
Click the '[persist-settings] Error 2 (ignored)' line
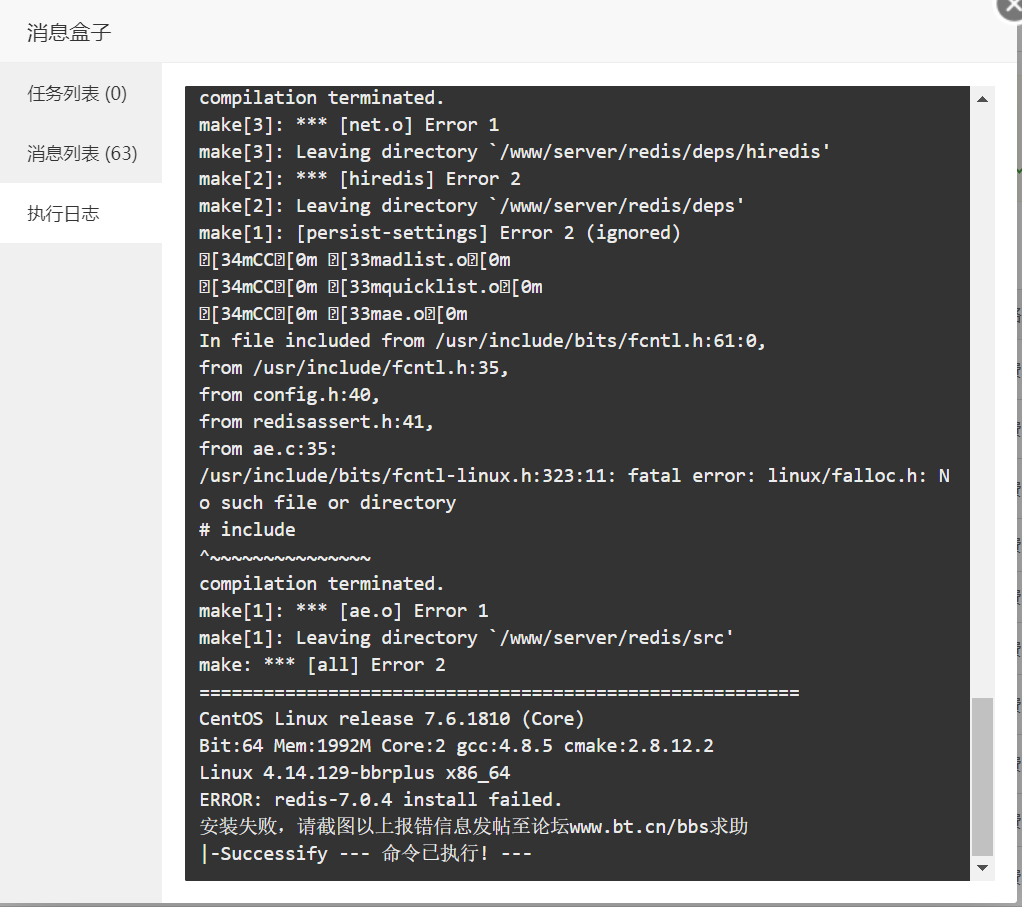click(439, 233)
